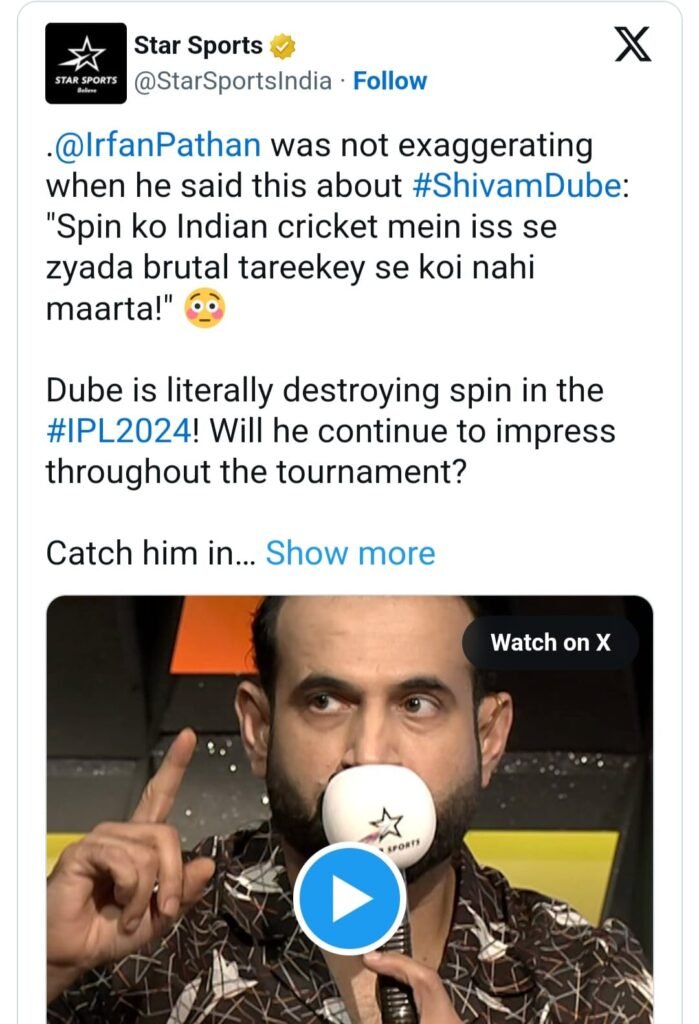Open the #ShivamDube hashtag
Viewport: 699px width, 1024px height.
pos(517,186)
